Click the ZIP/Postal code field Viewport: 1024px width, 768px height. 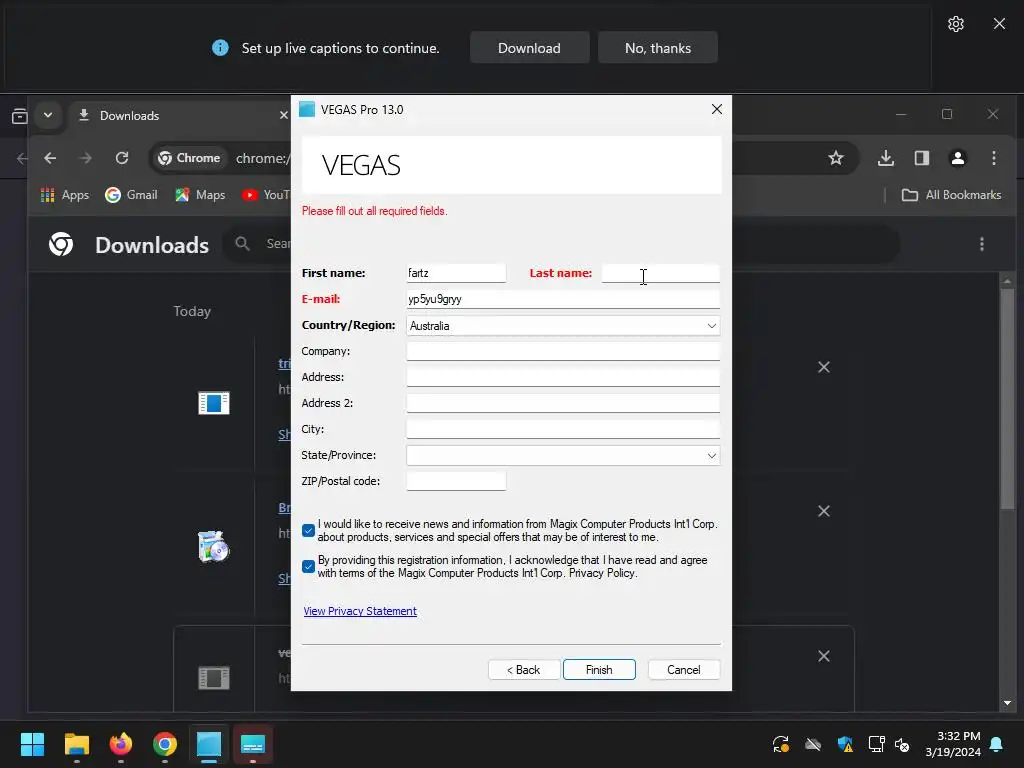pos(456,481)
